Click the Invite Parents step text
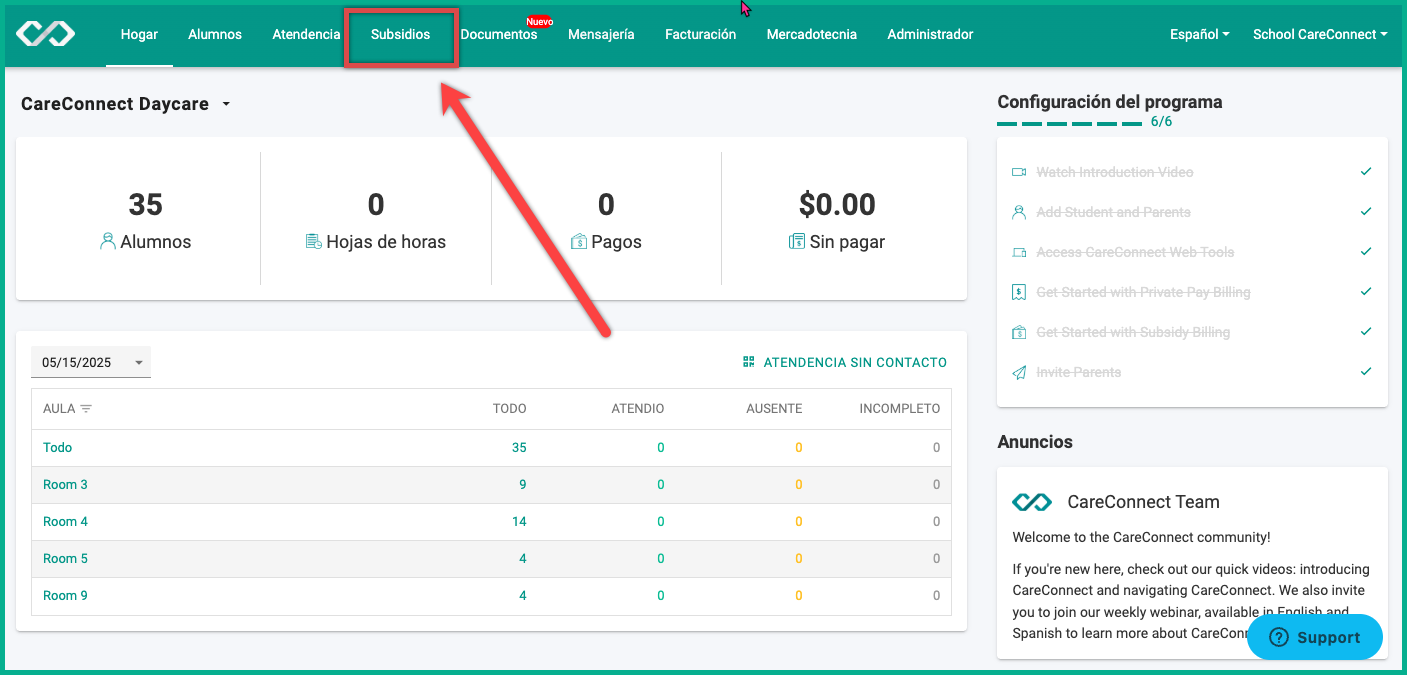This screenshot has height=675, width=1407. click(1078, 372)
